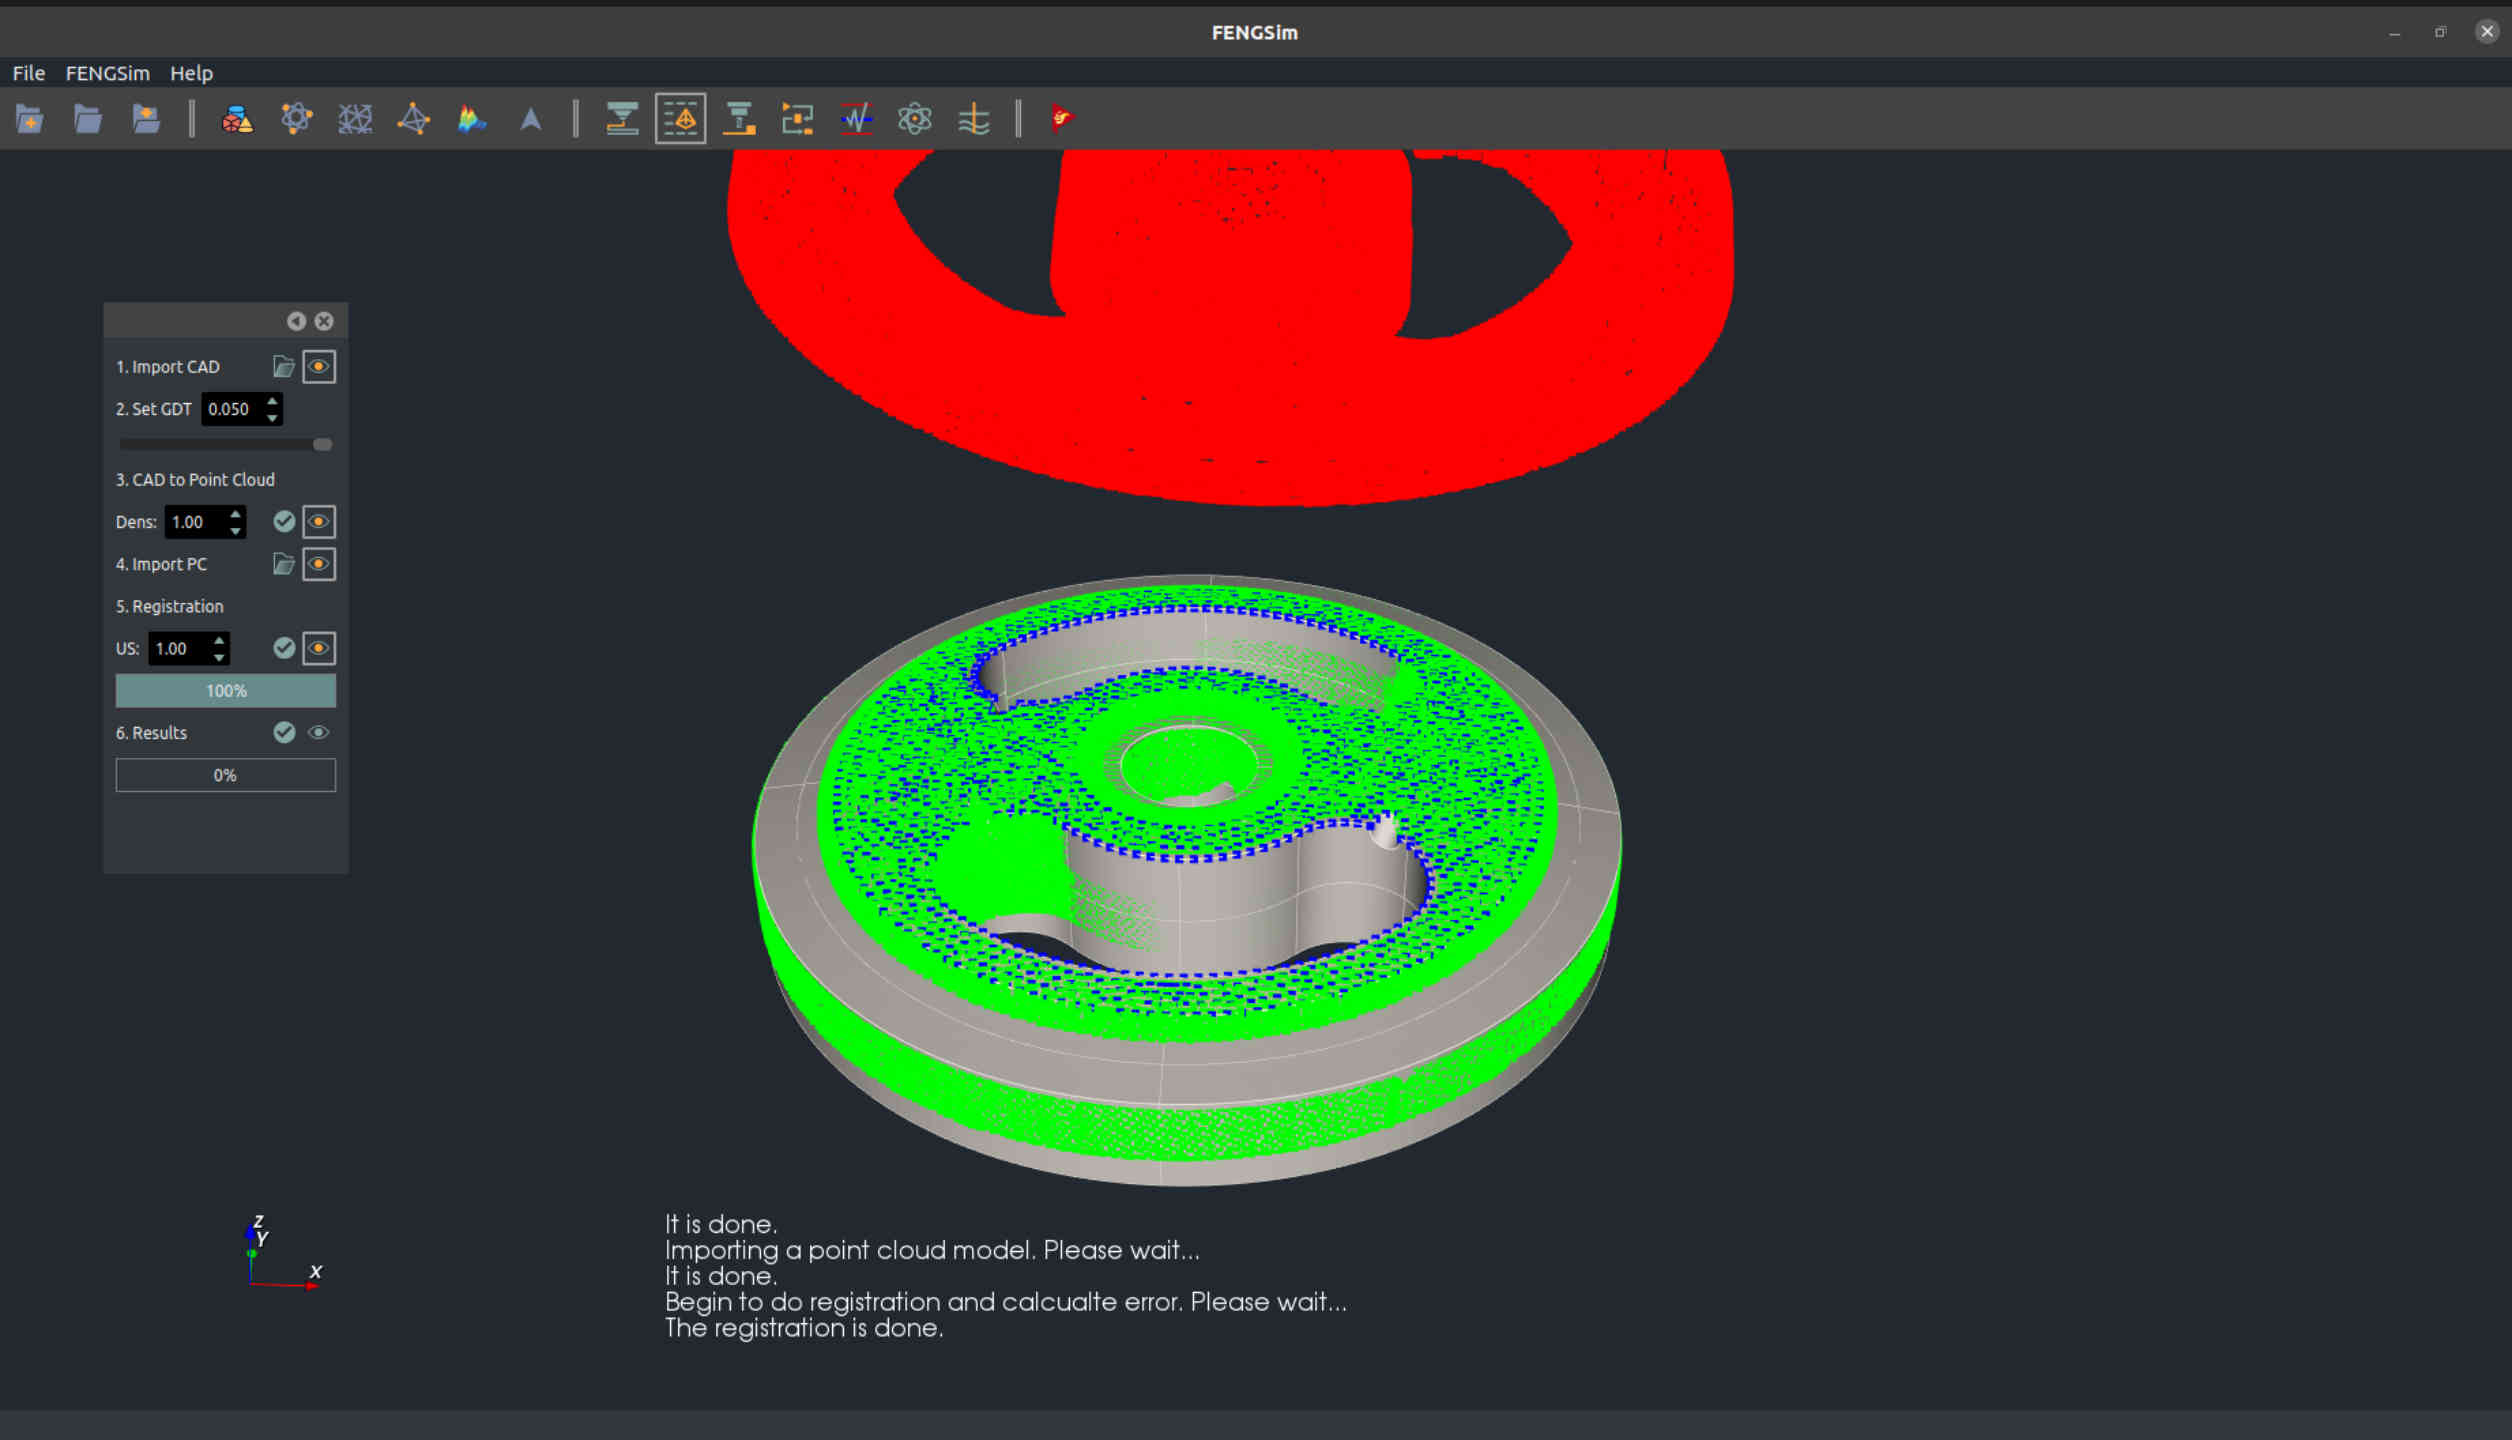
Task: Toggle visibility eye for Import CAD
Action: [x=319, y=367]
